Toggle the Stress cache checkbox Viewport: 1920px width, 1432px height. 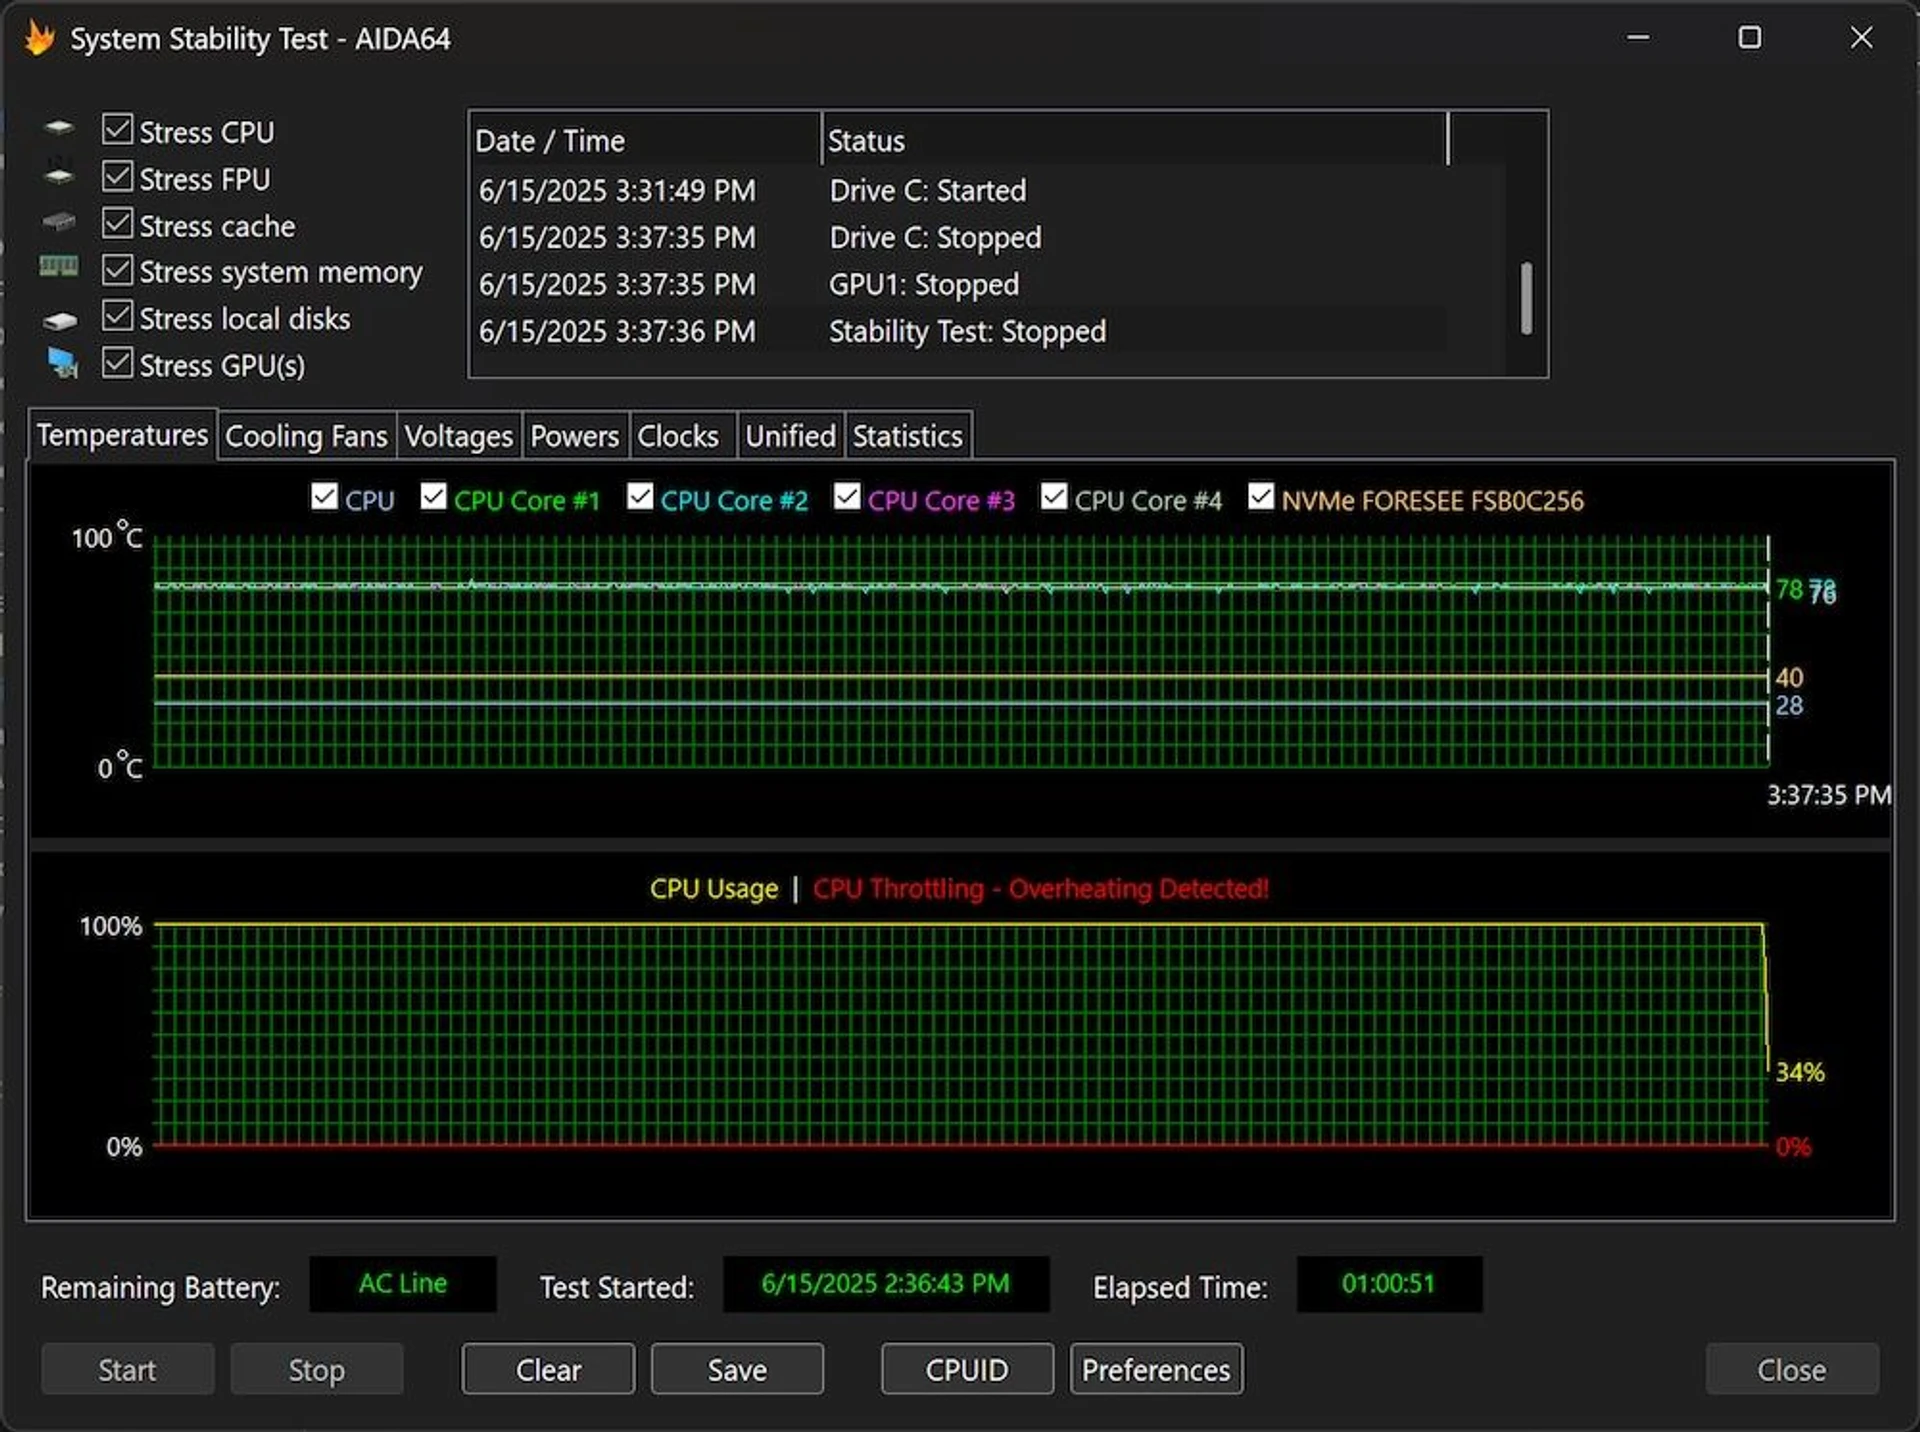tap(118, 223)
